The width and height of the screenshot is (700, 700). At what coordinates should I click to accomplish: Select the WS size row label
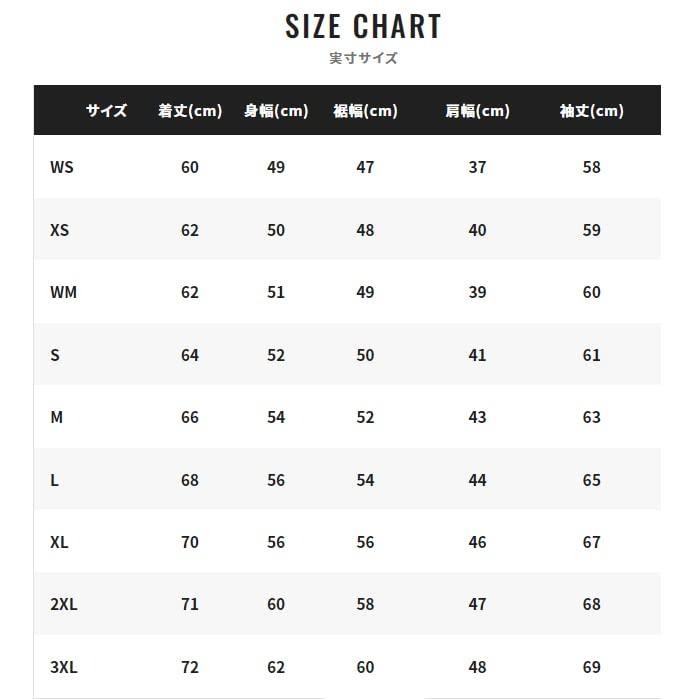tap(62, 167)
